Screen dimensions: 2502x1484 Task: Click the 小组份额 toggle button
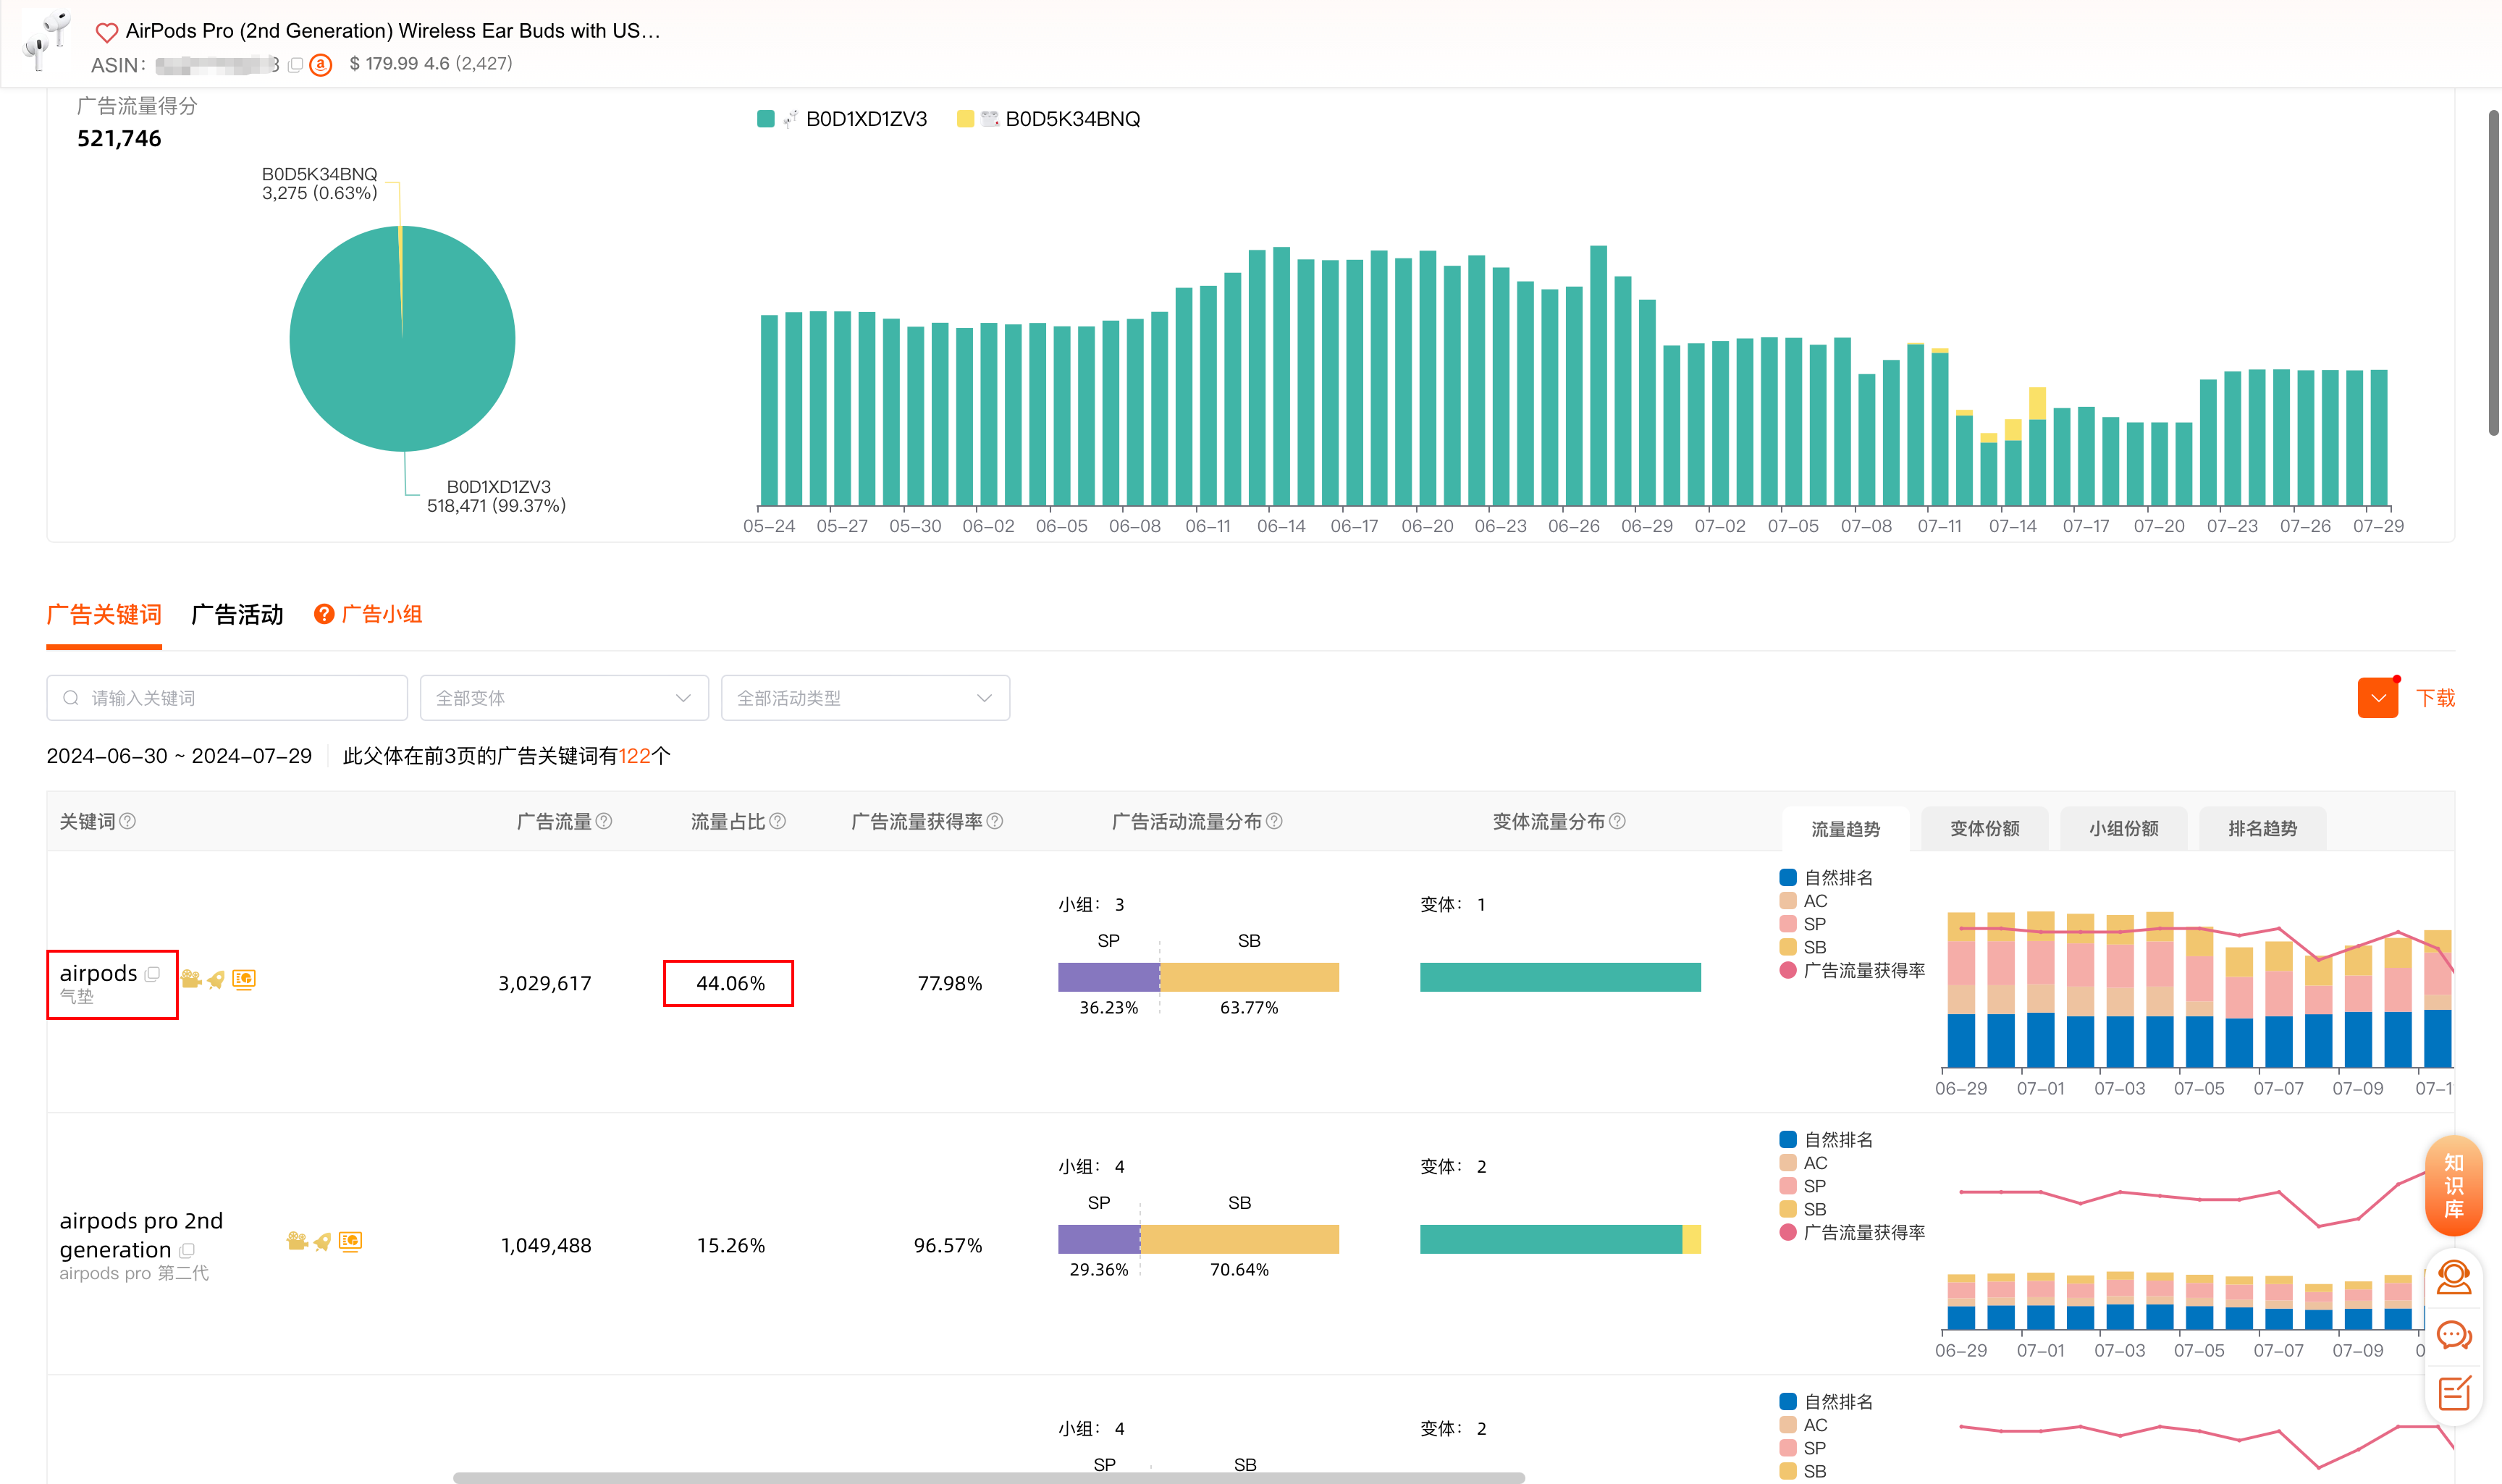pos(2122,827)
